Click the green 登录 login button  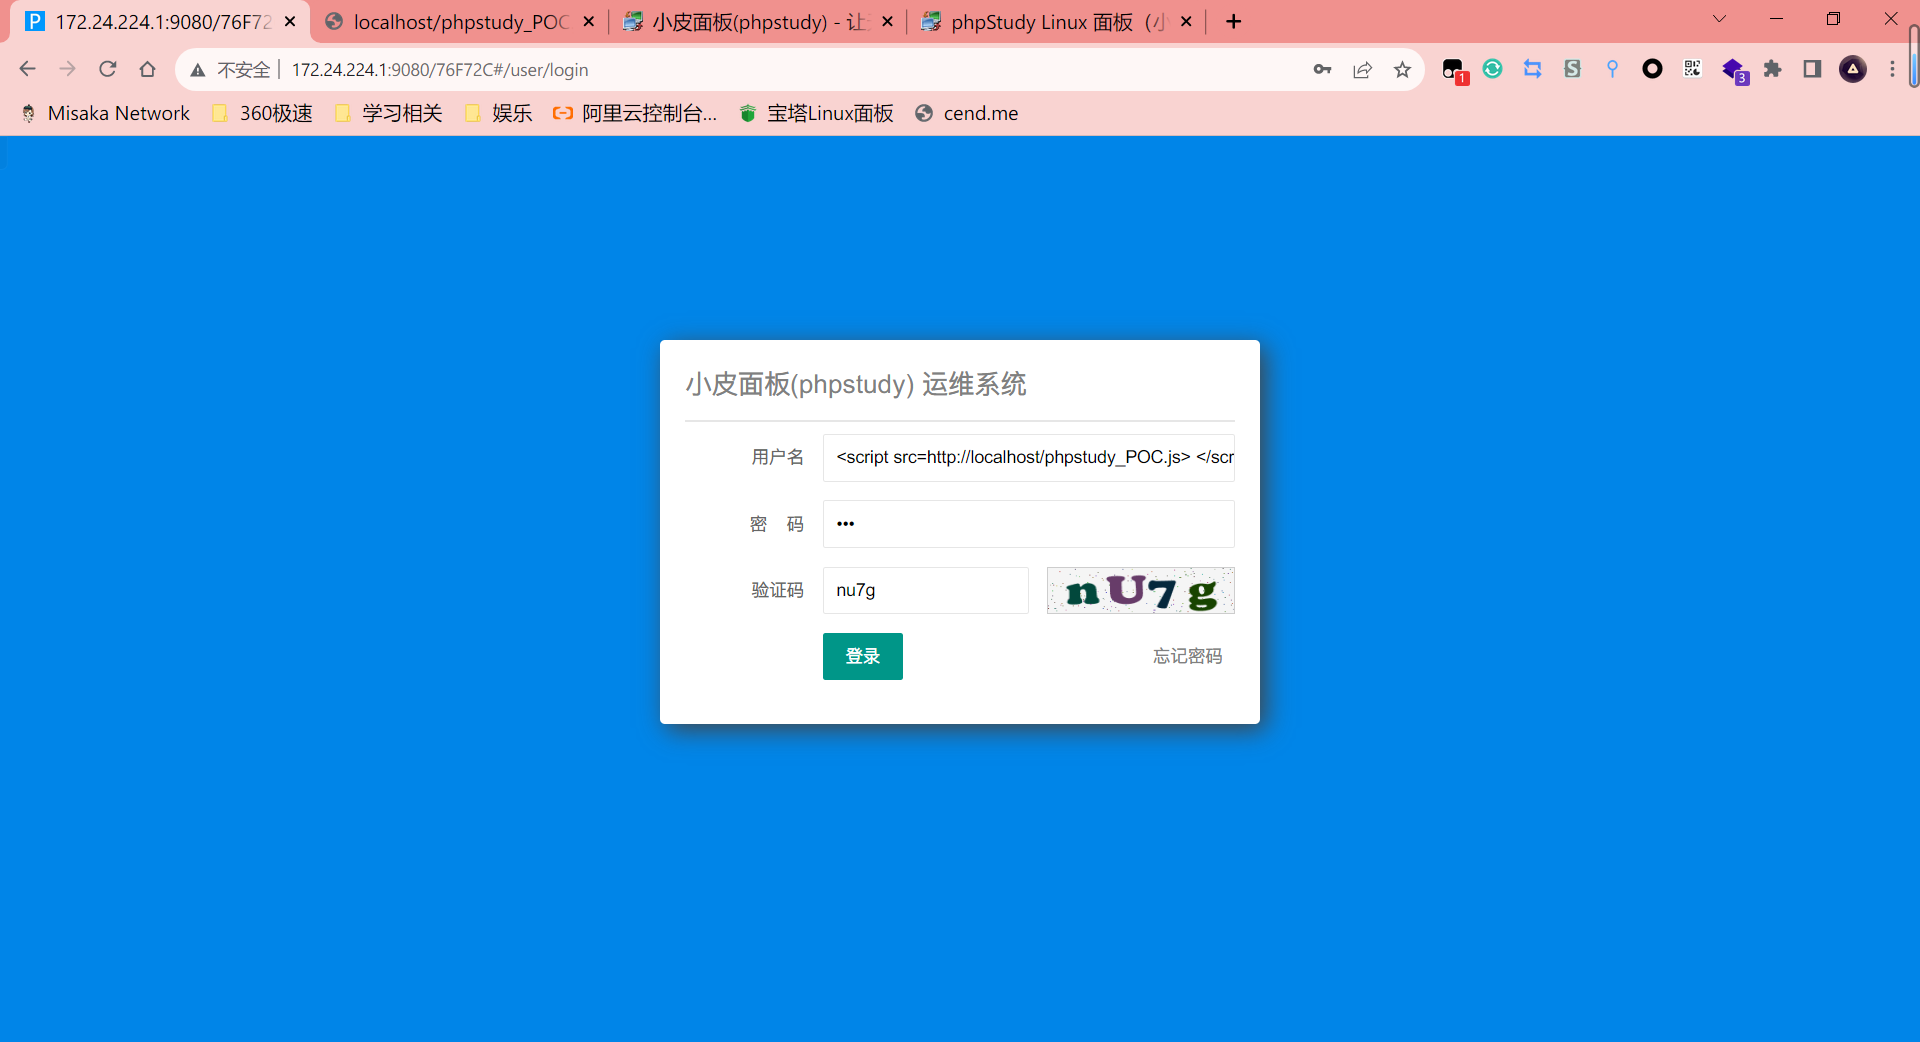862,656
